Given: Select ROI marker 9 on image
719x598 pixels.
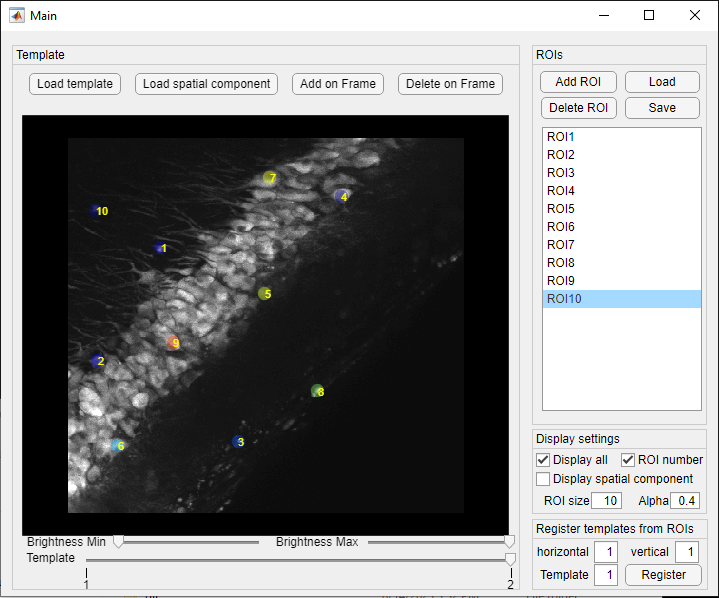Looking at the screenshot, I should (x=173, y=343).
